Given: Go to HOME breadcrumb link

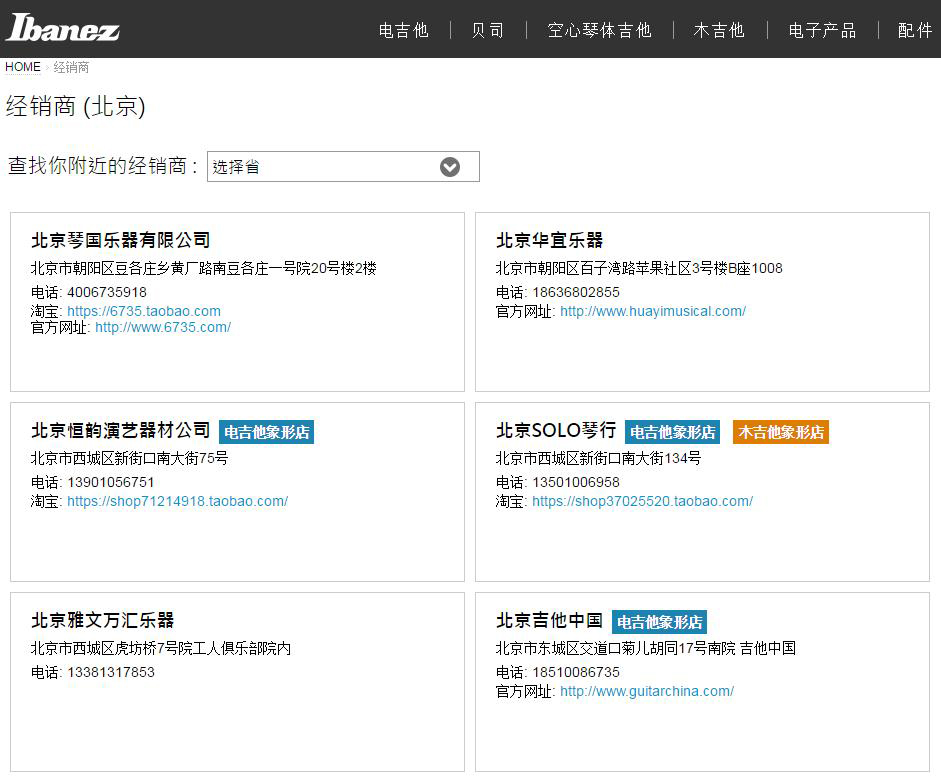Looking at the screenshot, I should pyautogui.click(x=23, y=67).
